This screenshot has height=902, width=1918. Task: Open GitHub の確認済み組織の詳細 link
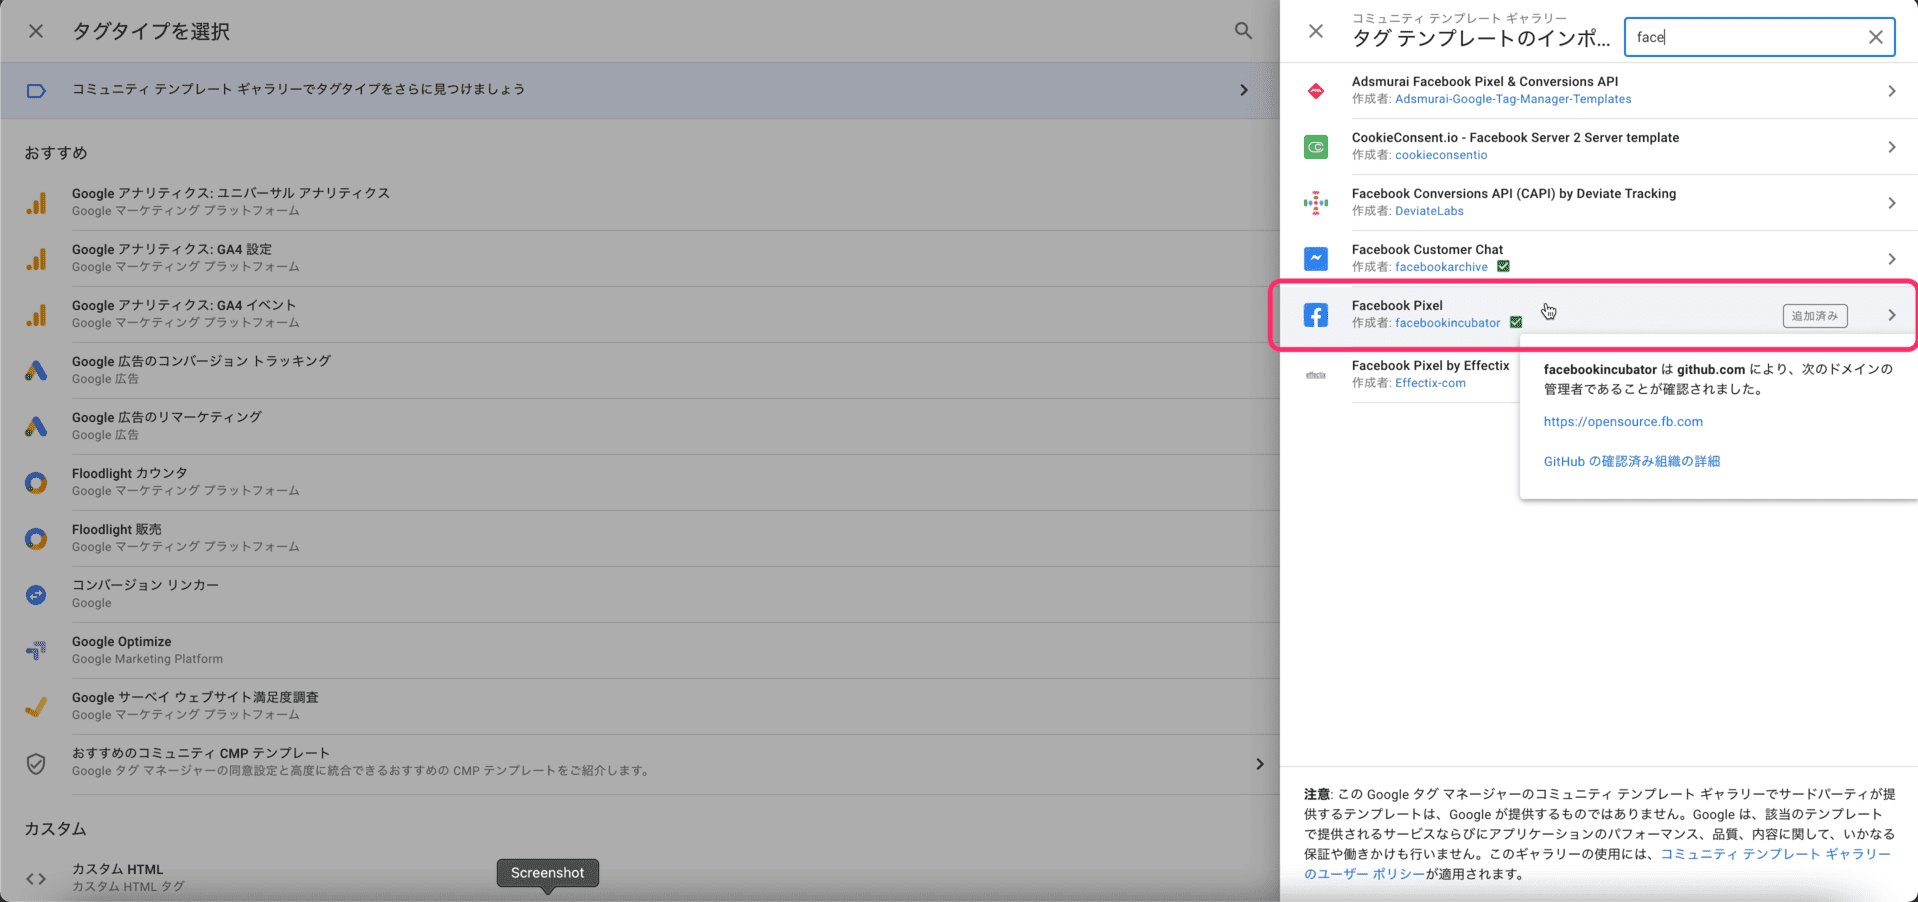tap(1632, 462)
